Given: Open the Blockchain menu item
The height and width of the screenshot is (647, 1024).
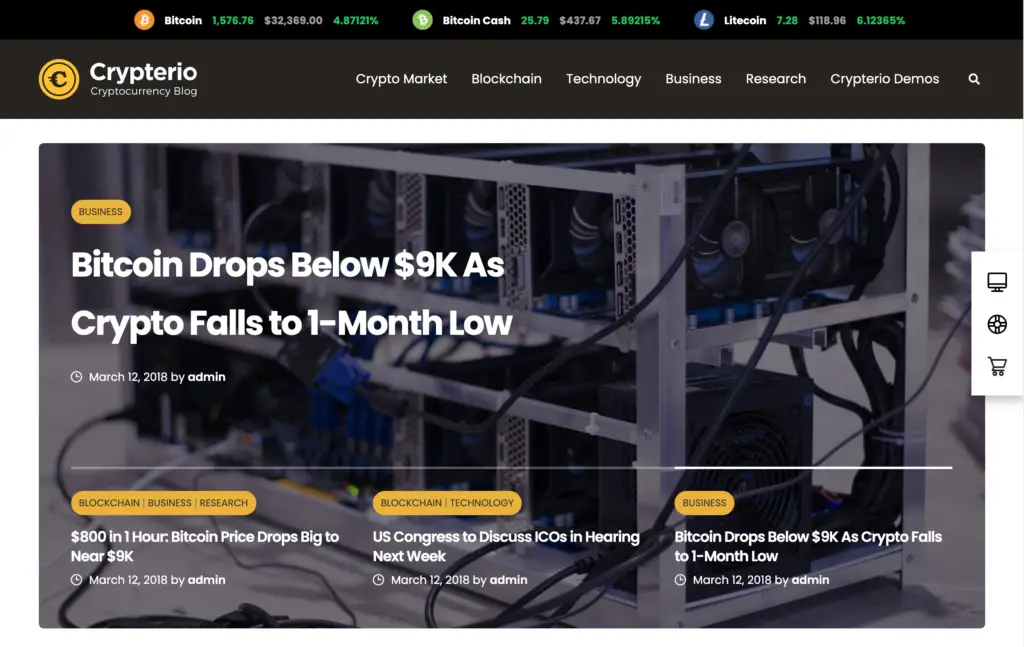Looking at the screenshot, I should pyautogui.click(x=506, y=79).
